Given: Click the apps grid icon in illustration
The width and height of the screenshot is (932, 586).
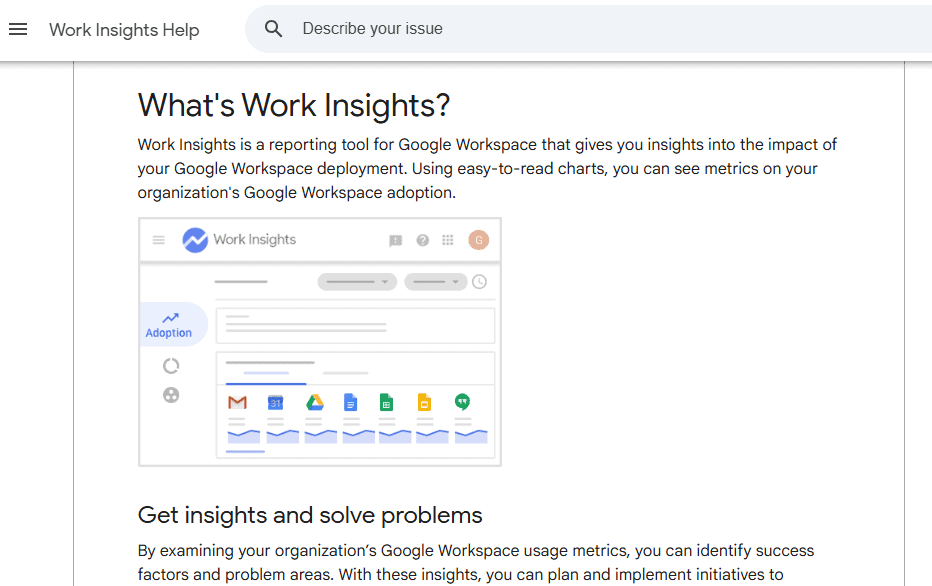Looking at the screenshot, I should point(448,240).
